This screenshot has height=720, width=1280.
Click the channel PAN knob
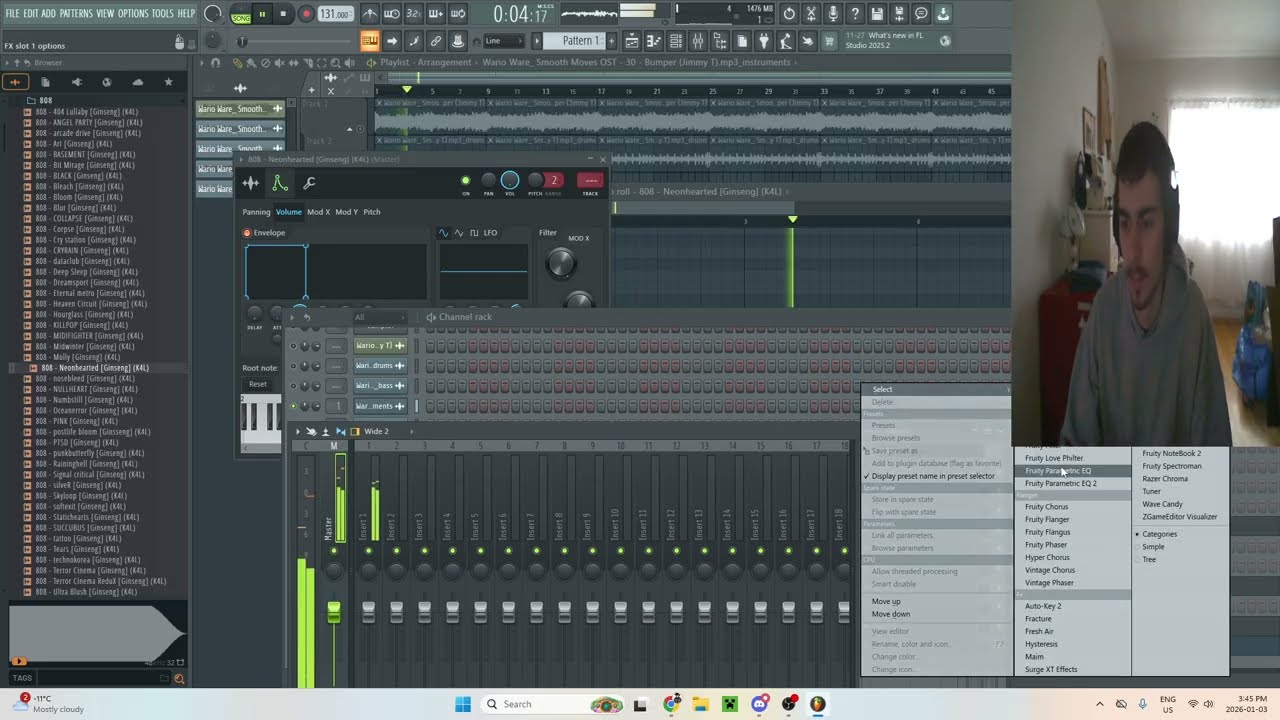[488, 180]
